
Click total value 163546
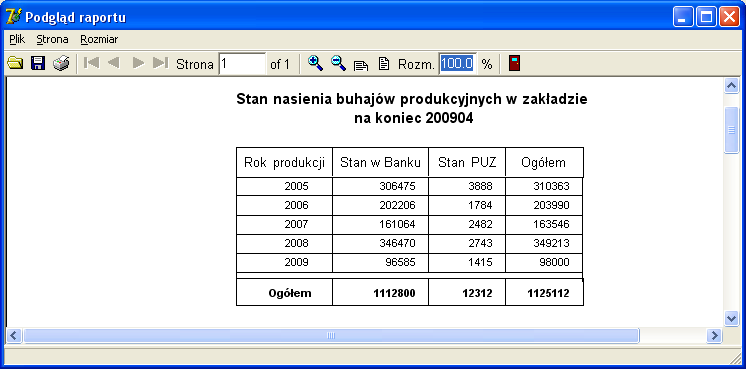pos(551,224)
